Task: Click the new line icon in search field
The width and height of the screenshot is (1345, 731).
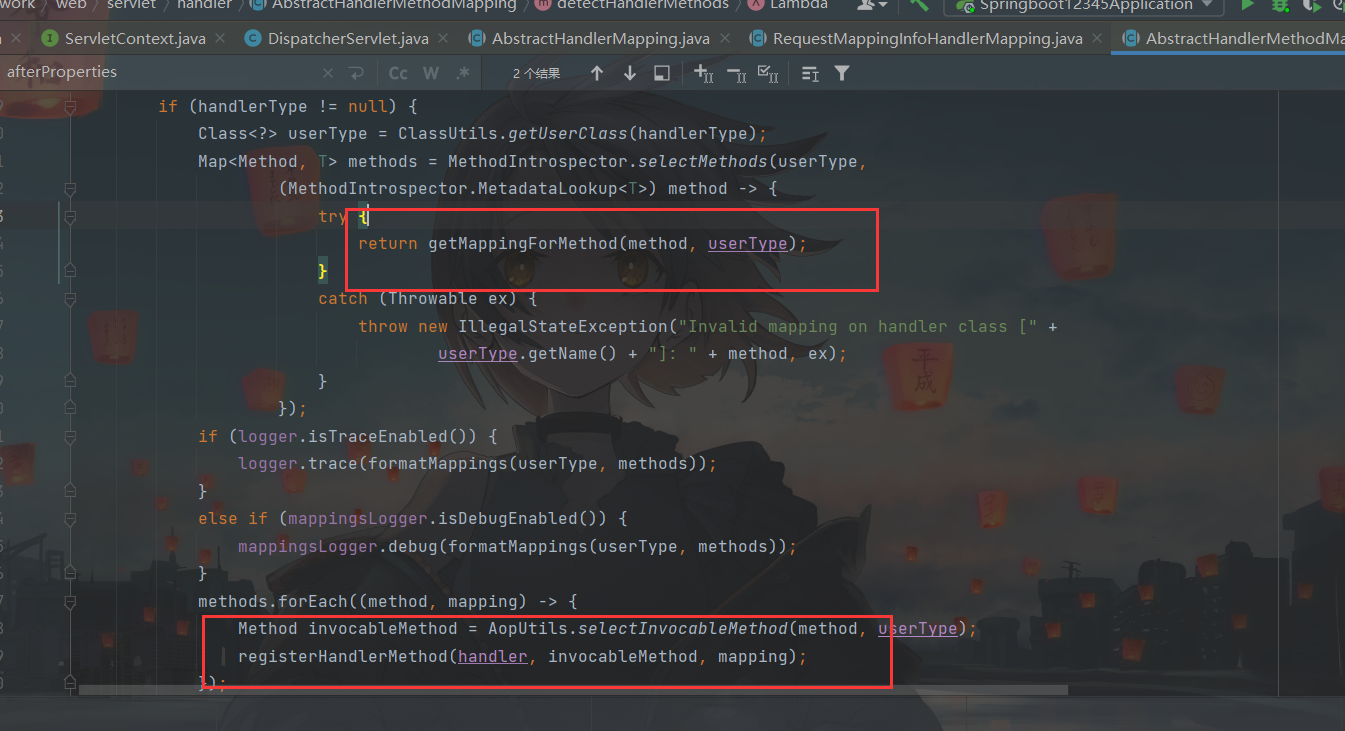Action: point(356,73)
